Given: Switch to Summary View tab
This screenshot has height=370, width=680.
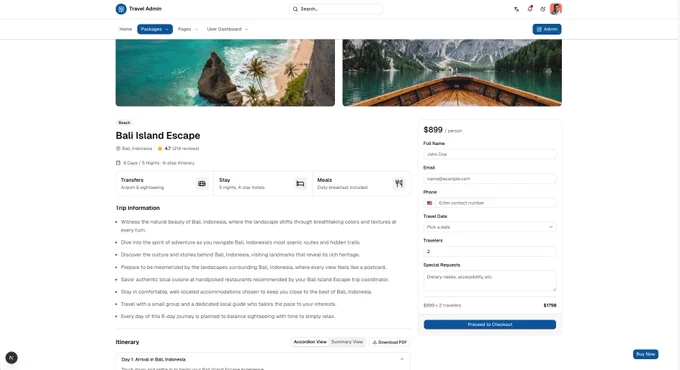Looking at the screenshot, I should click(347, 342).
